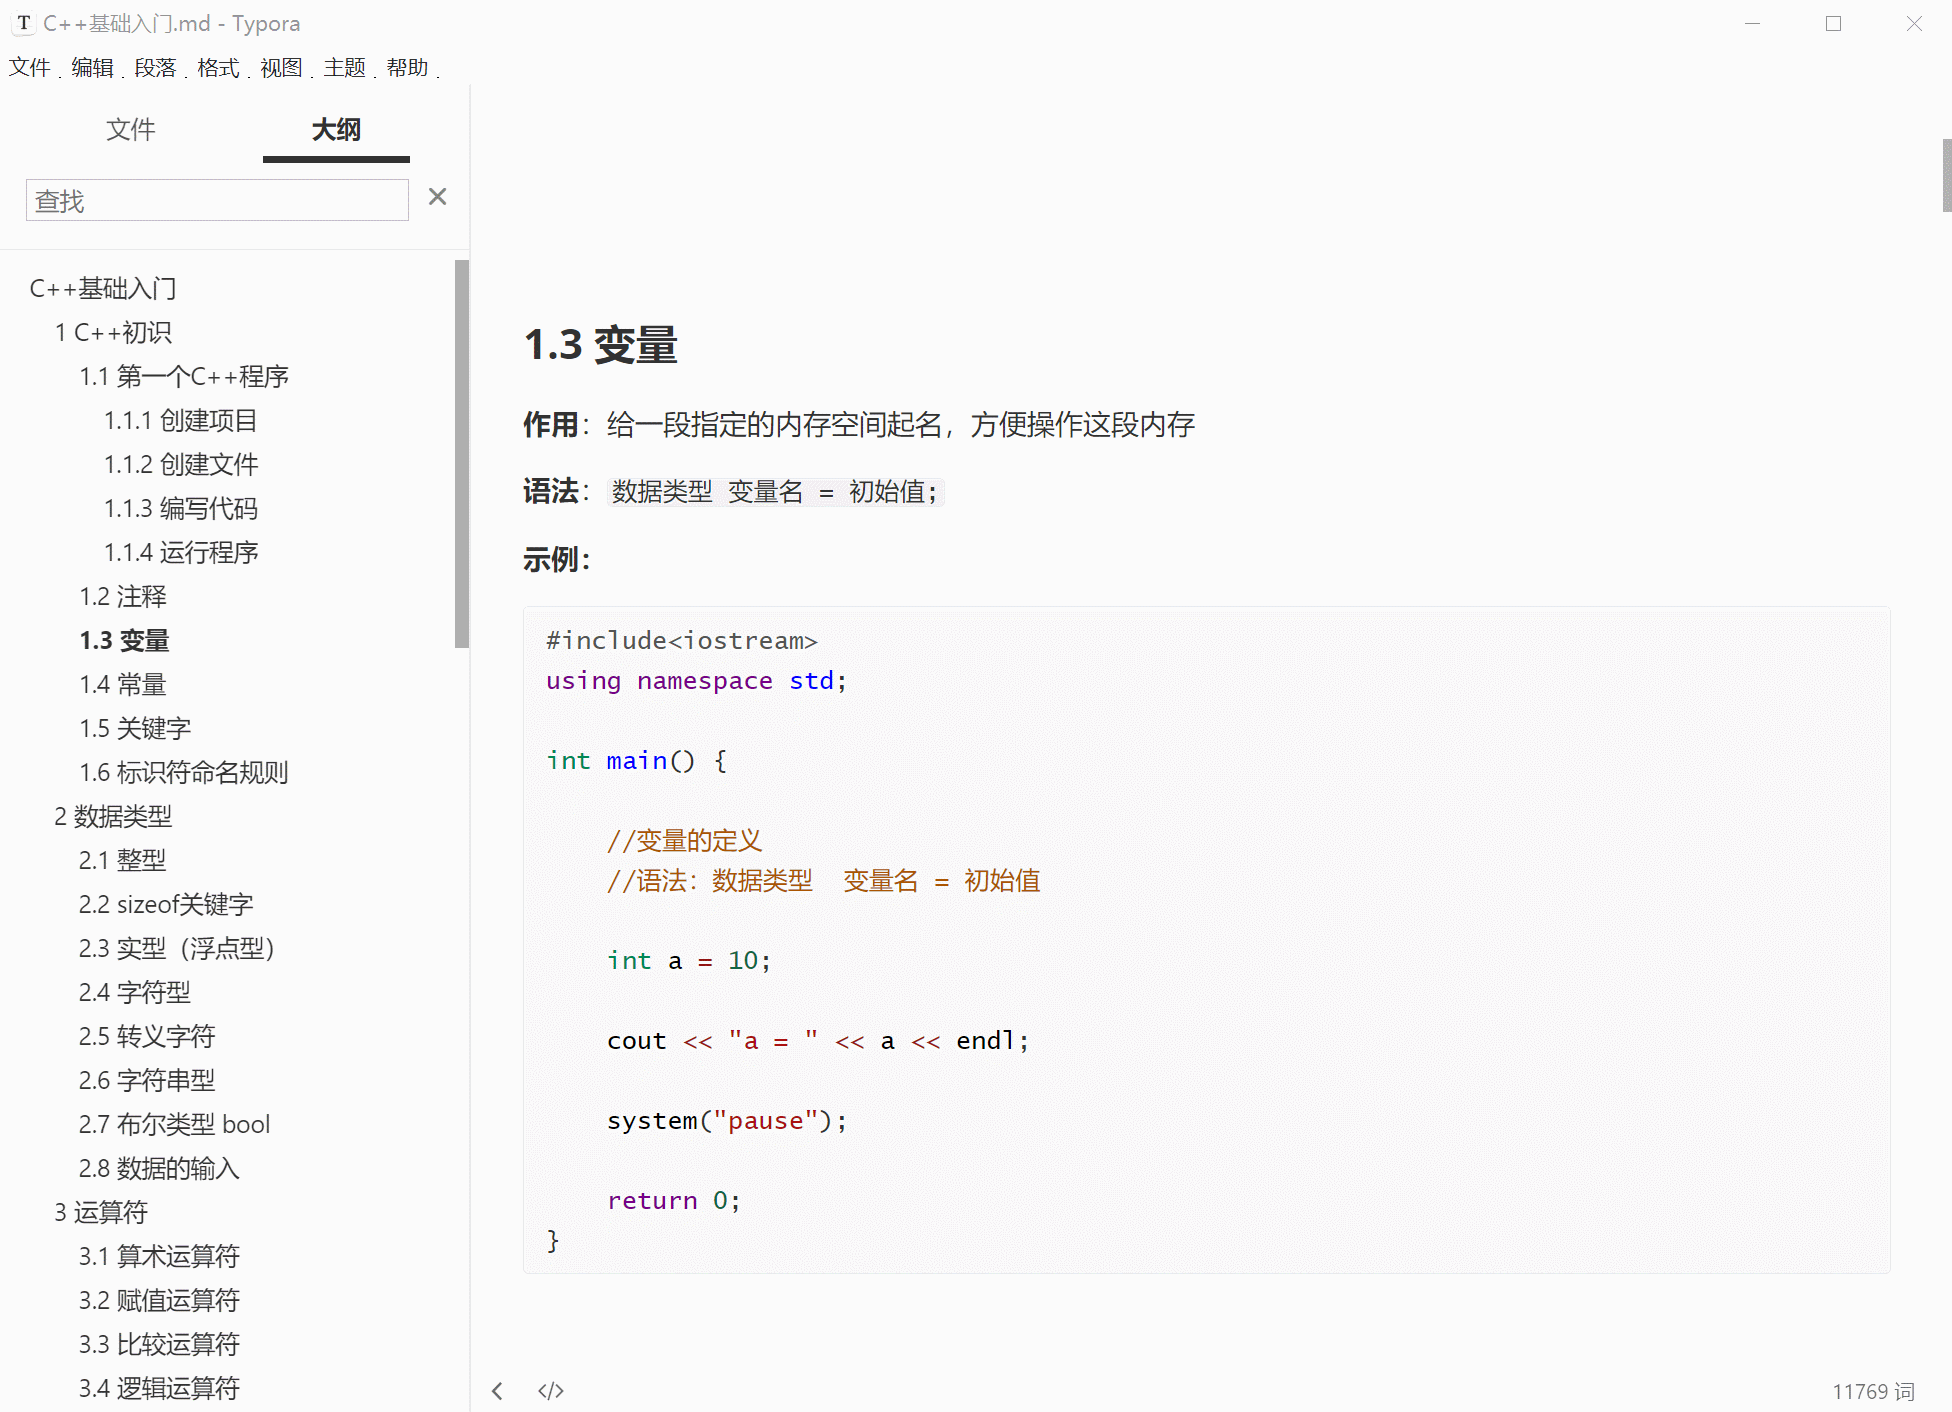Jump to C++基础入门 outline heading
Image resolution: width=1952 pixels, height=1412 pixels.
(x=103, y=288)
